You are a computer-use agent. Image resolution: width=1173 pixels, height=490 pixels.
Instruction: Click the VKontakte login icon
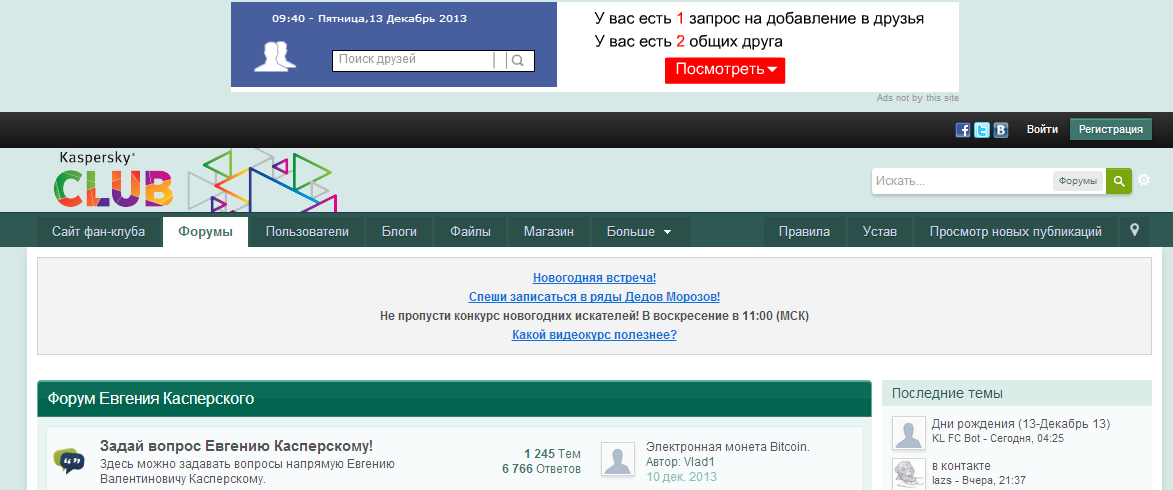[x=1001, y=130]
